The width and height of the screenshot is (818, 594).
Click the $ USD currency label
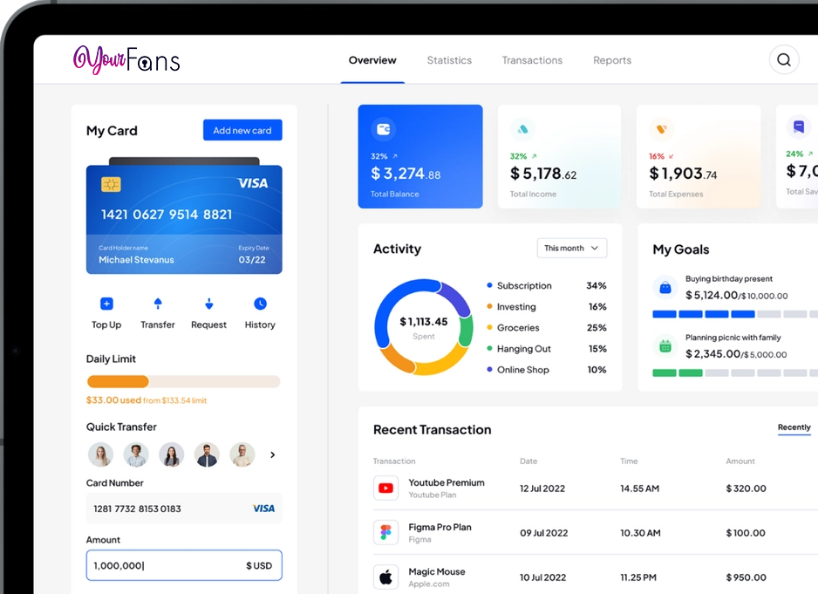pos(259,565)
